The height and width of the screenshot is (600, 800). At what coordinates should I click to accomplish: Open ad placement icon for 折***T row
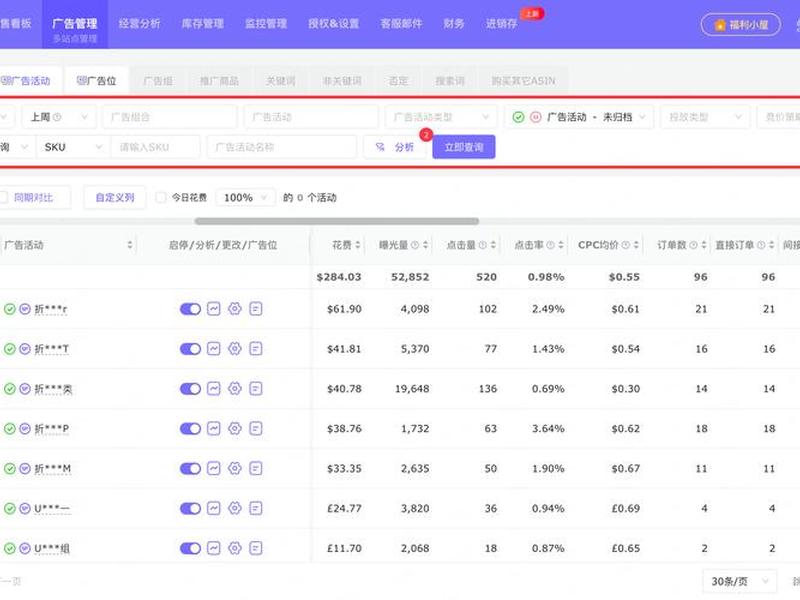(256, 348)
